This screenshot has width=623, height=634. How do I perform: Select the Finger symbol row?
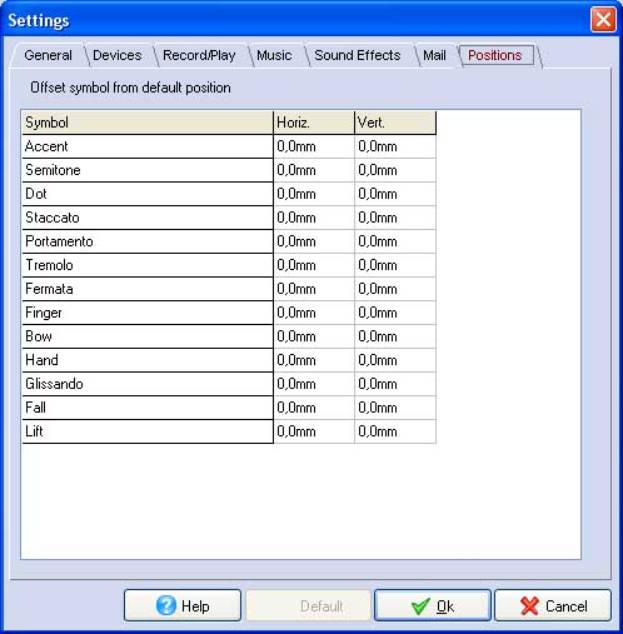click(148, 313)
